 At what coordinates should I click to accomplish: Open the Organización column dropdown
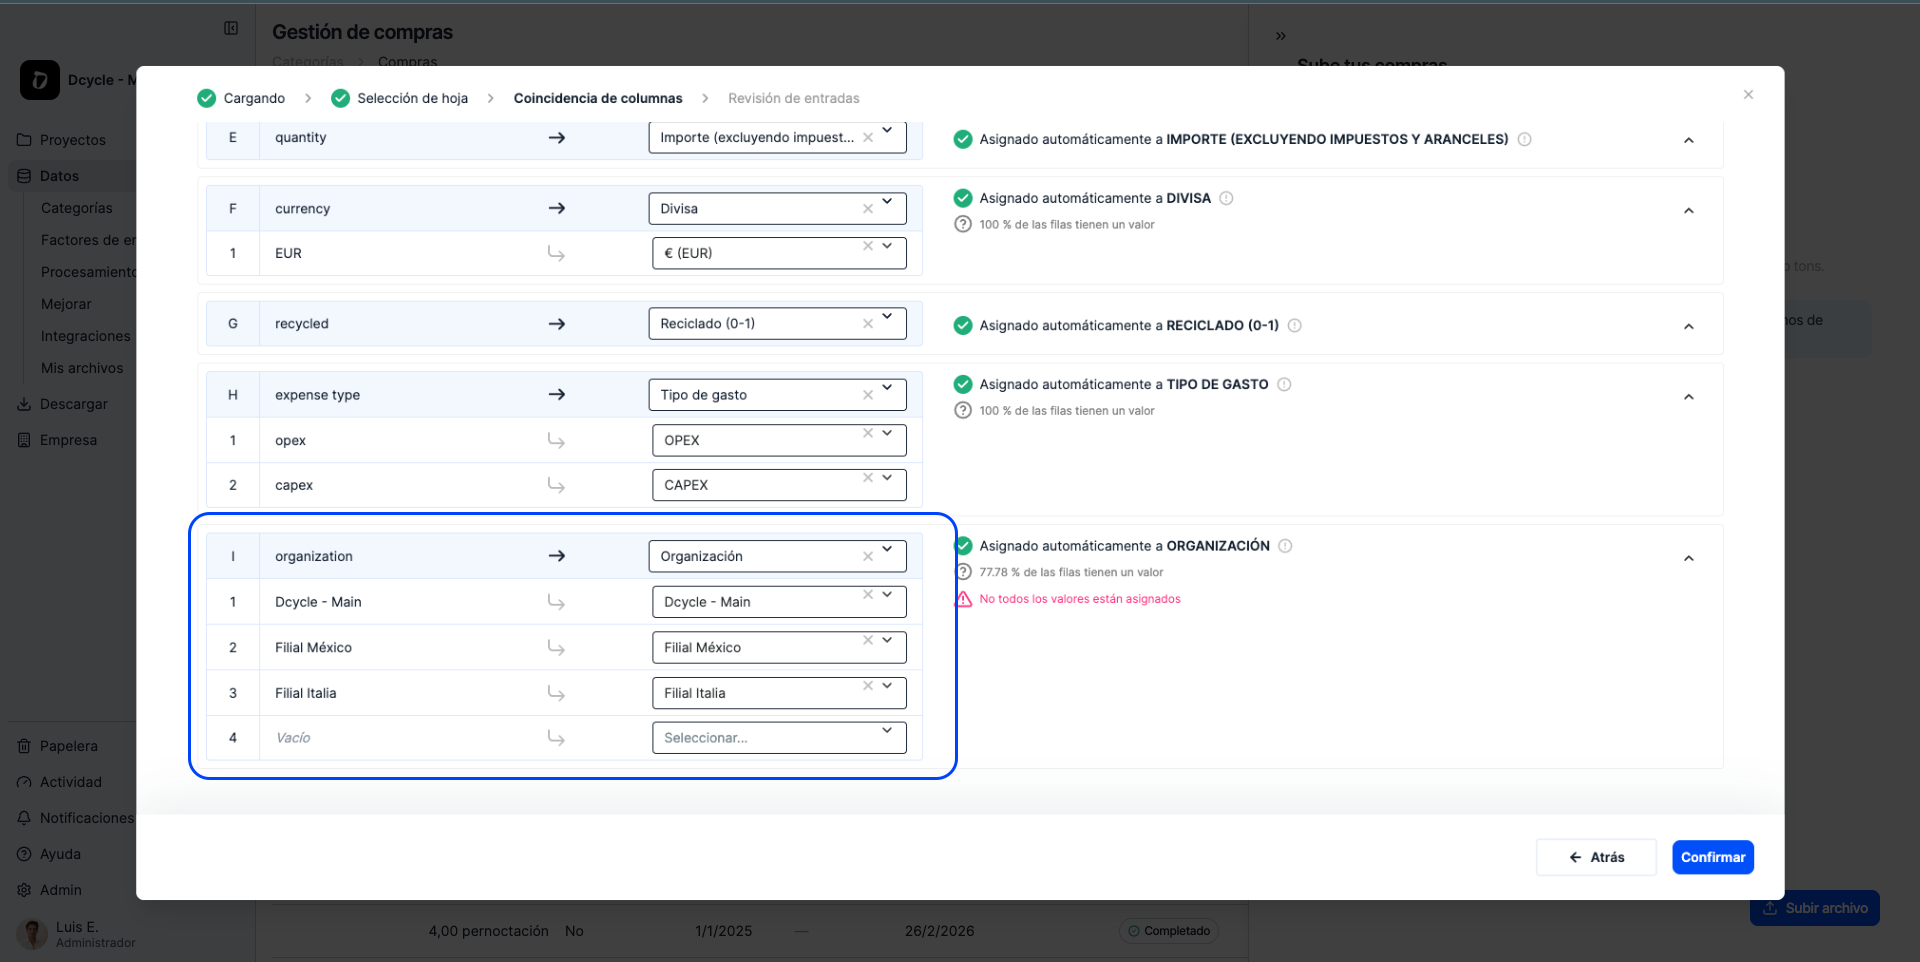click(887, 549)
